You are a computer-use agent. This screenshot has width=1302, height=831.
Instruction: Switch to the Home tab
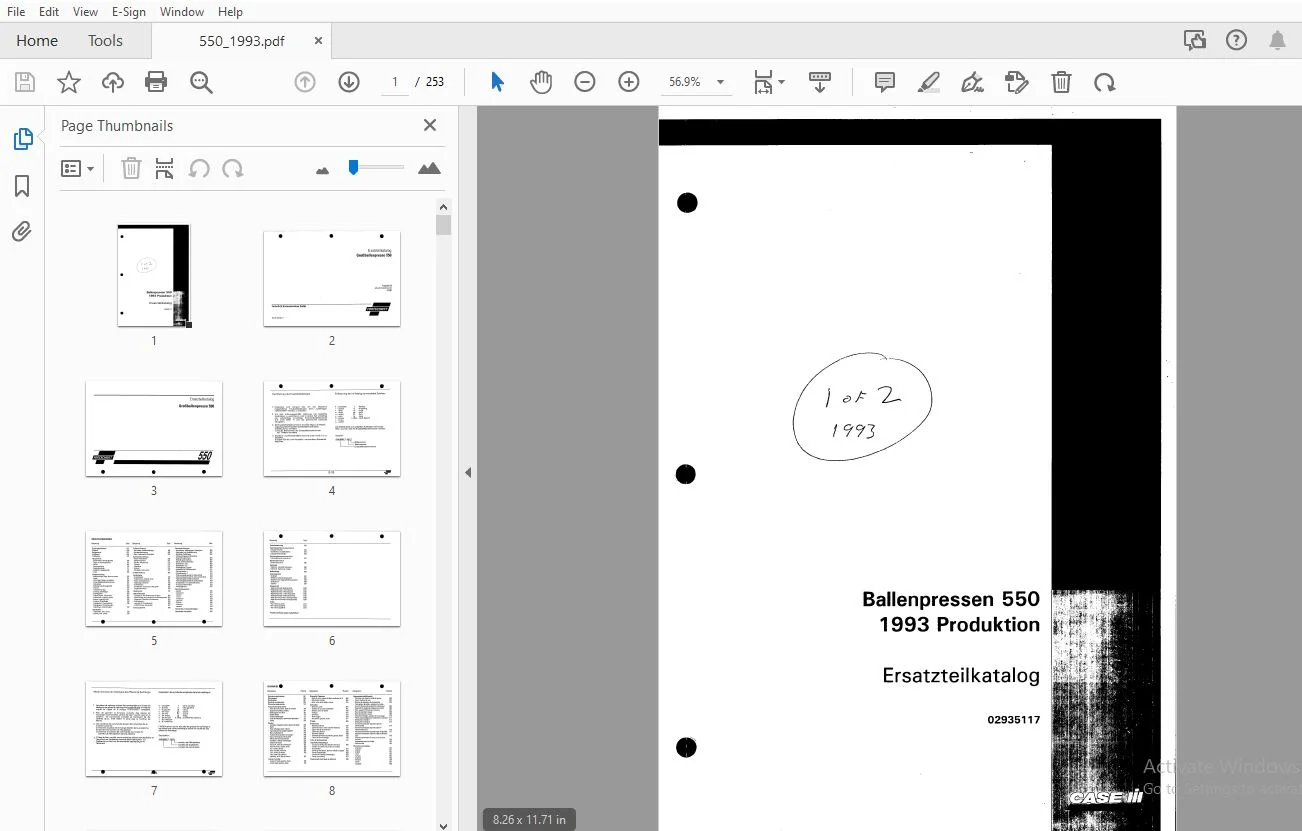pos(37,41)
